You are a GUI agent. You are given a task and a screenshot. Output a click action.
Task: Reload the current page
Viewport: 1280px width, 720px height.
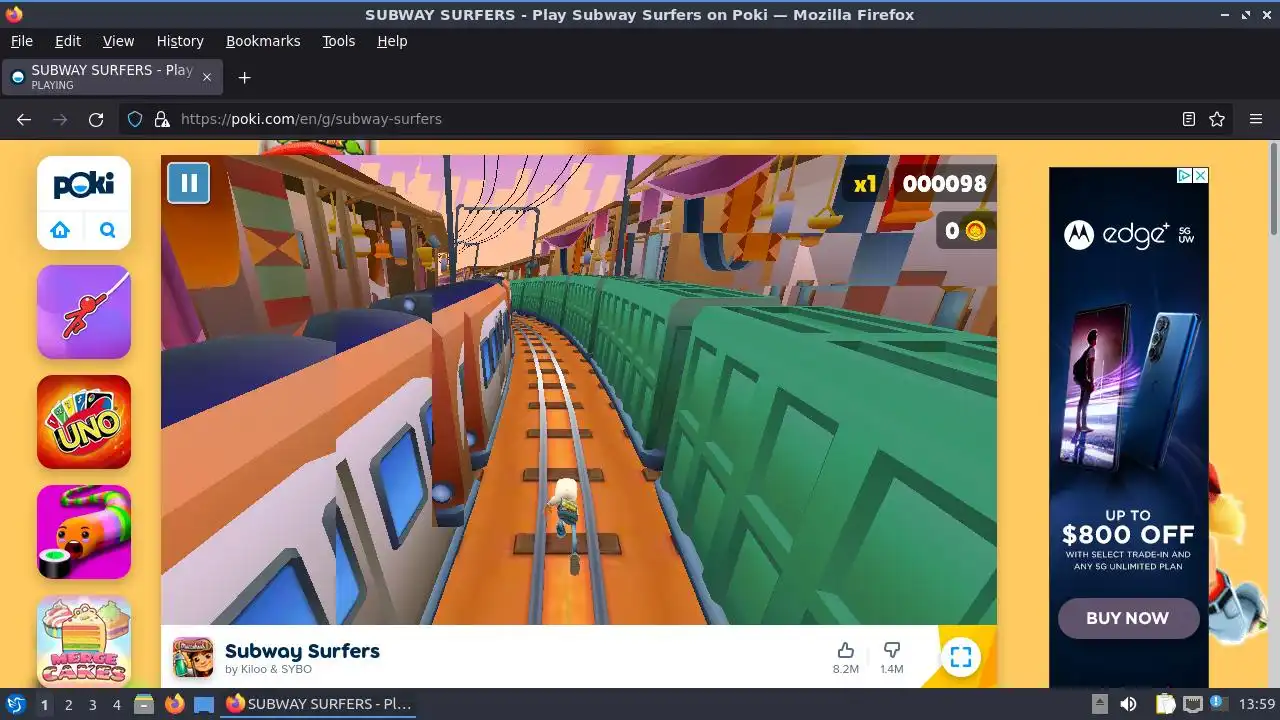[x=96, y=119]
